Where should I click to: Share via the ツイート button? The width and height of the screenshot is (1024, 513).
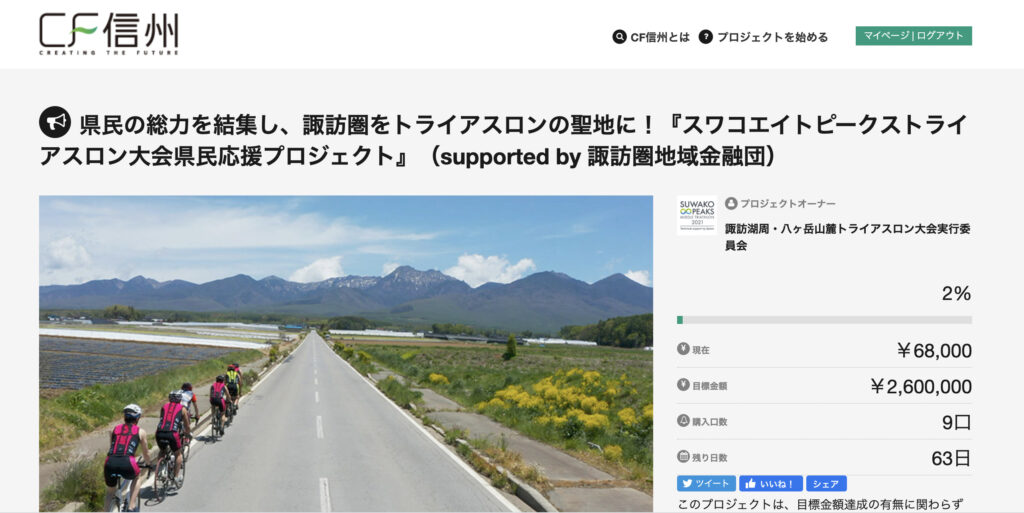tap(706, 484)
